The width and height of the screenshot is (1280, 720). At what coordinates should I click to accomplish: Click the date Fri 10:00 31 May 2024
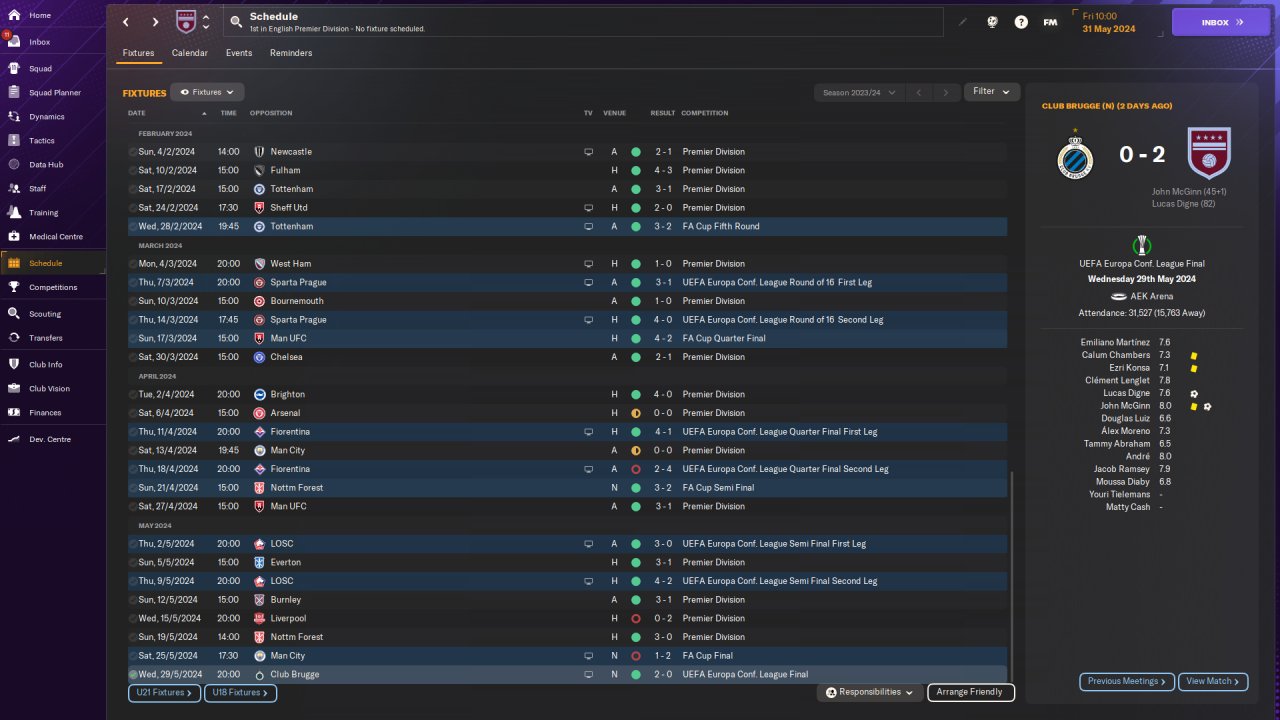[1110, 22]
